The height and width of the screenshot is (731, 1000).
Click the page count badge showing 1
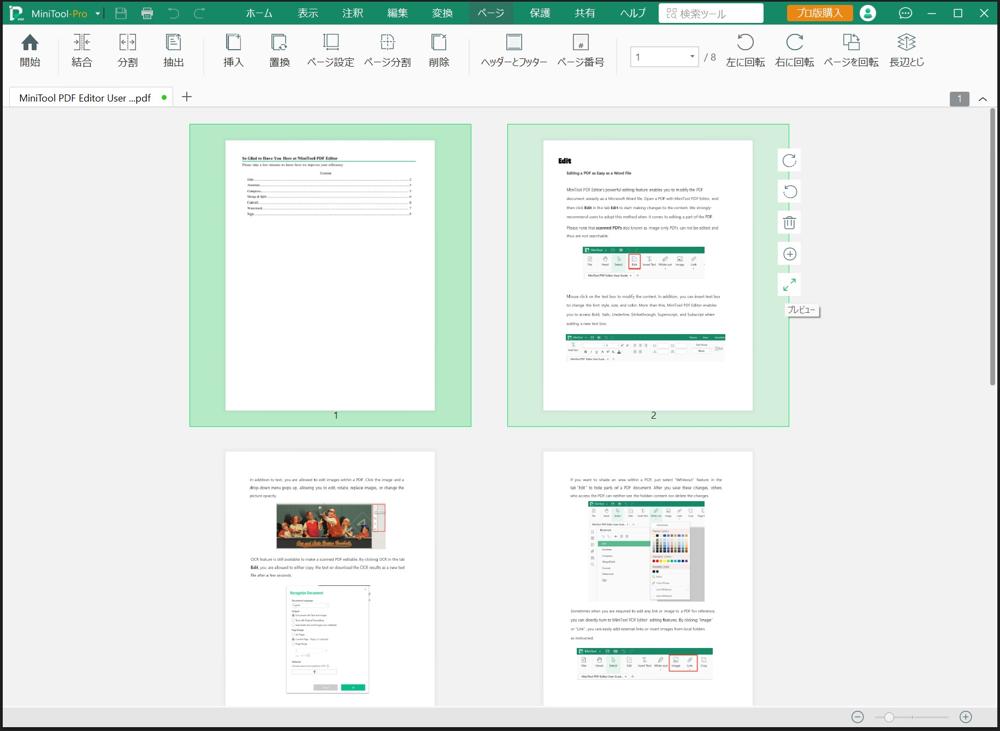coord(959,99)
